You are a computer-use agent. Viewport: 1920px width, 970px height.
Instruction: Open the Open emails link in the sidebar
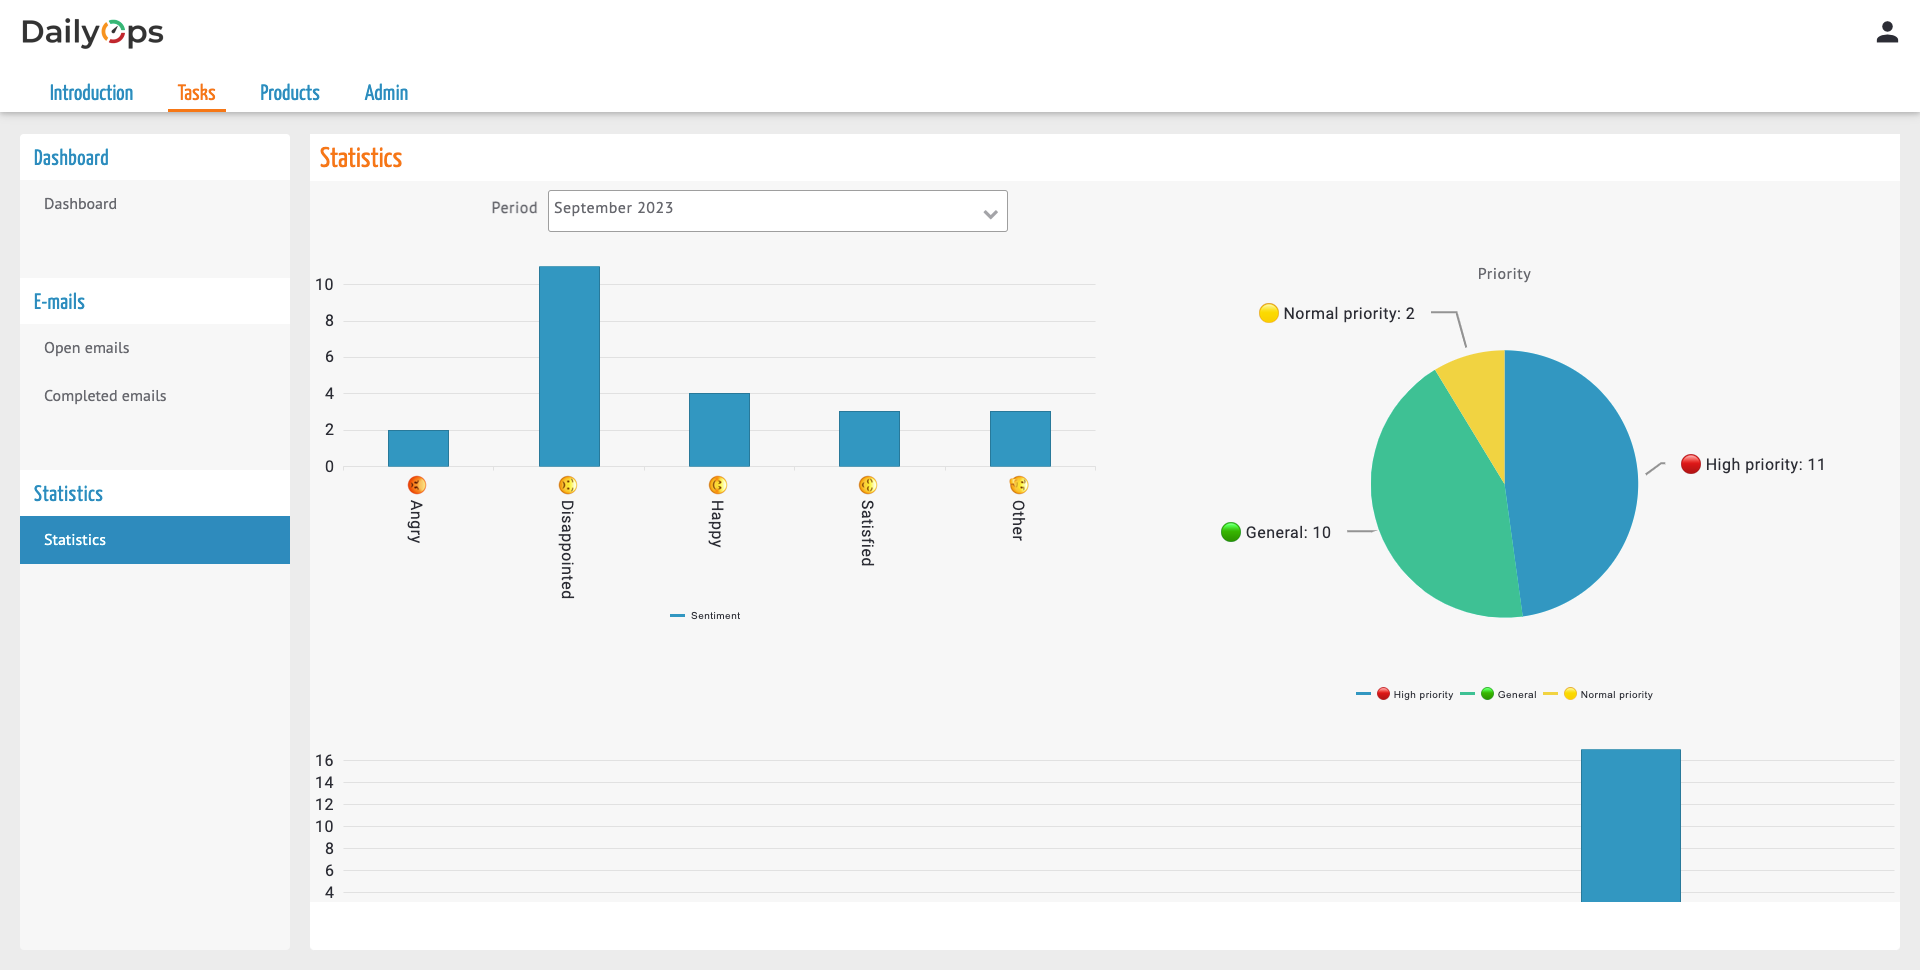tap(87, 348)
